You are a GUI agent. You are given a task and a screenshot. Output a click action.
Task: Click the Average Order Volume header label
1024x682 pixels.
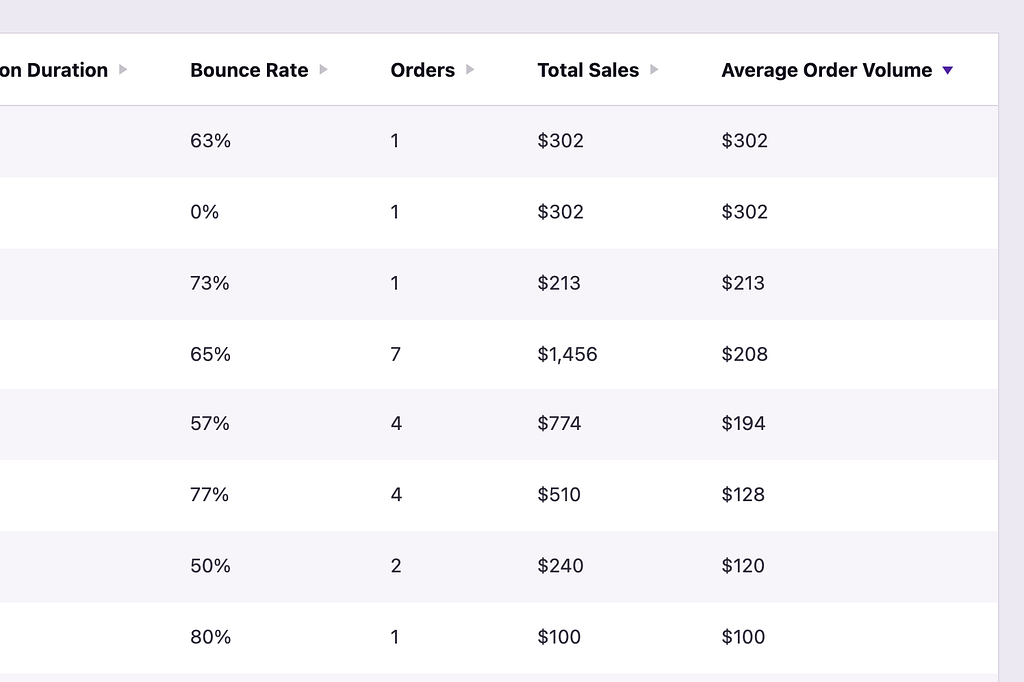[826, 70]
